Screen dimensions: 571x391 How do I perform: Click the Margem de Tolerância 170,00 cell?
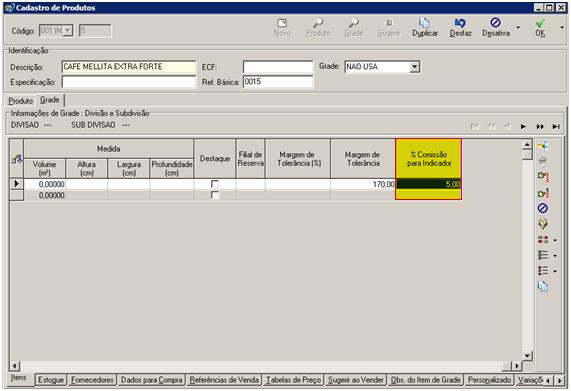363,184
